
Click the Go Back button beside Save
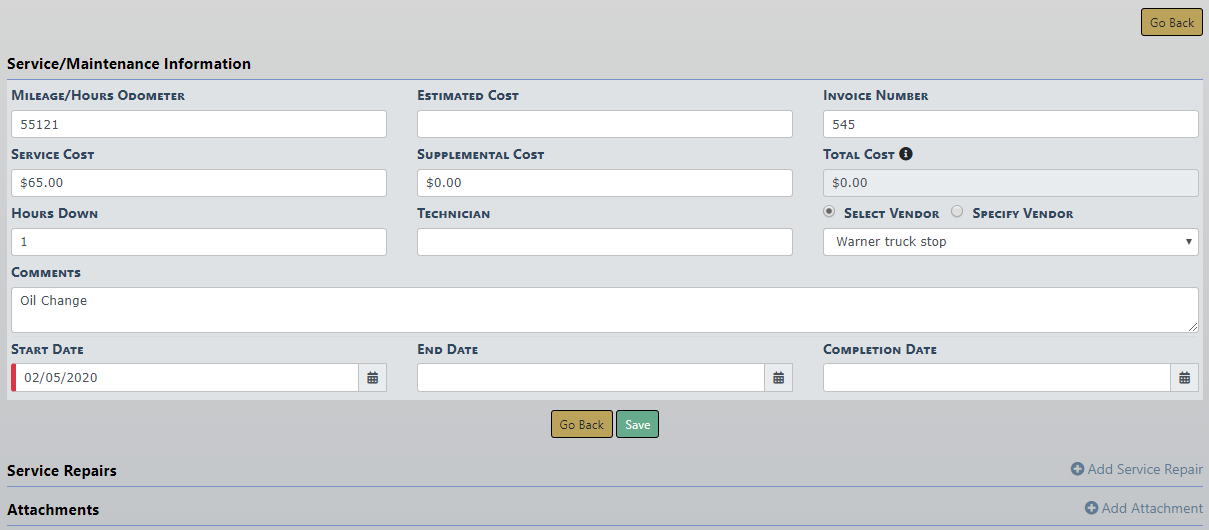581,425
